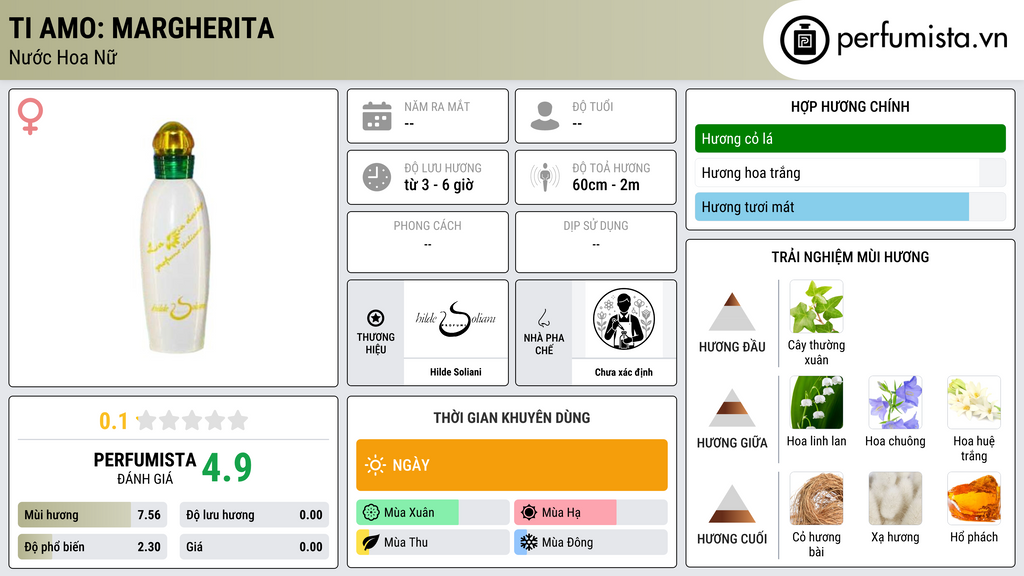Click the Dịp sử dụng occasion box
Image resolution: width=1024 pixels, height=576 pixels.
point(596,242)
